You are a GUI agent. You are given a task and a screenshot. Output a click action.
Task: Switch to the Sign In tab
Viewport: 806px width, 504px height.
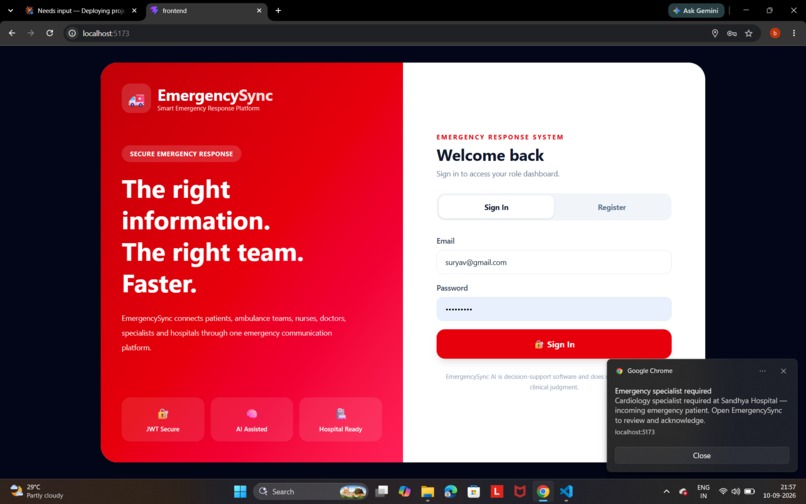[x=496, y=207]
